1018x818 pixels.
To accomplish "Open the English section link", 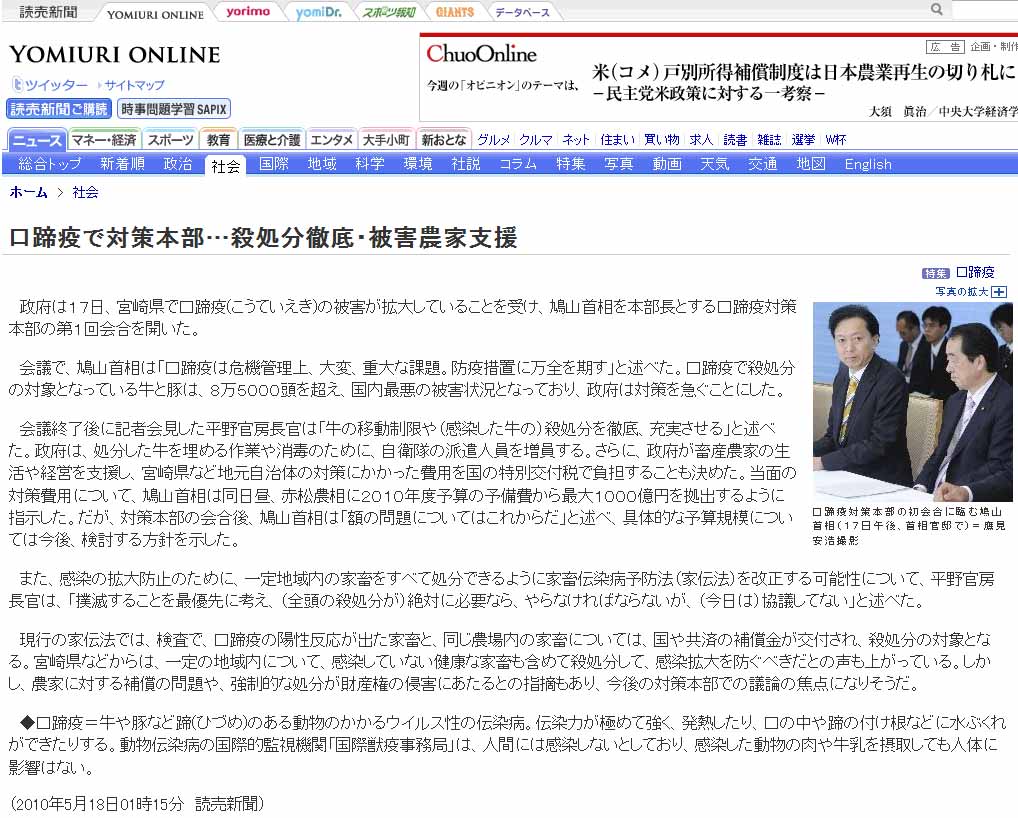I will [867, 164].
